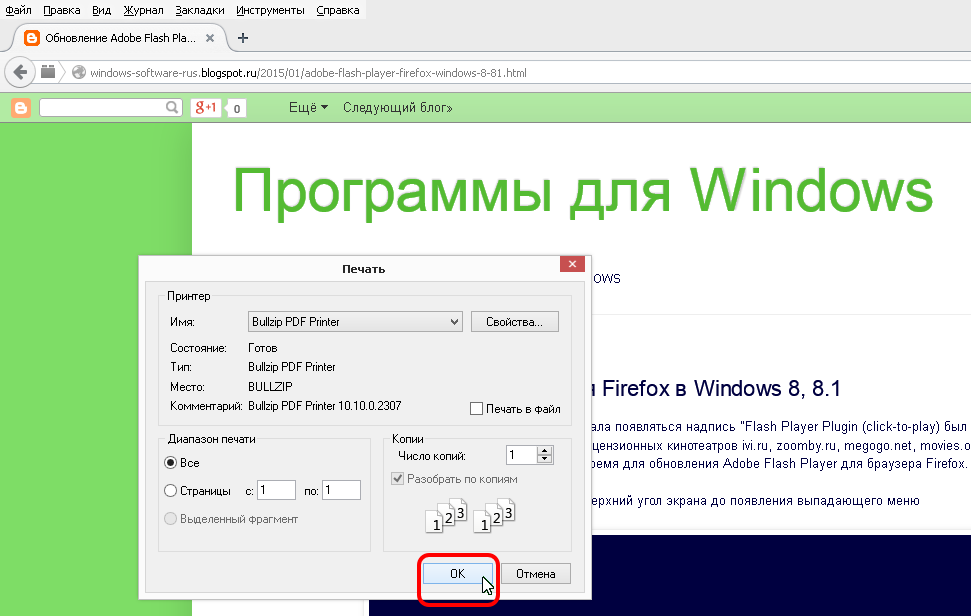Enable the Печать в файл checkbox
Image resolution: width=971 pixels, height=616 pixels.
pos(476,409)
